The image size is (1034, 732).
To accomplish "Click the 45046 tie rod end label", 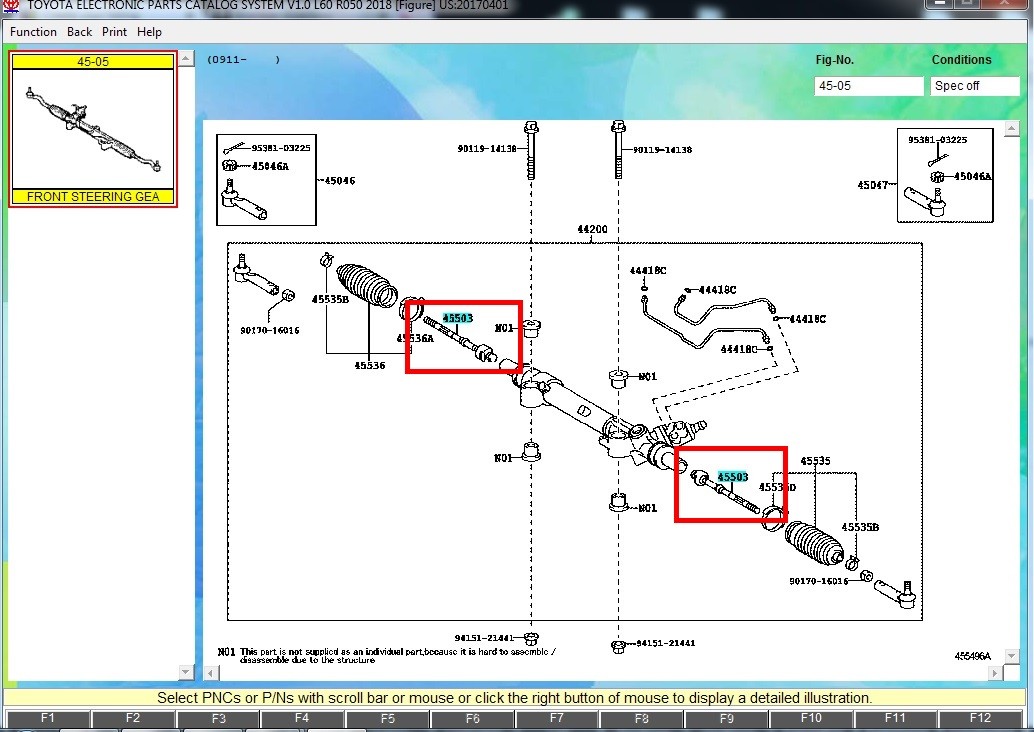I will (340, 181).
